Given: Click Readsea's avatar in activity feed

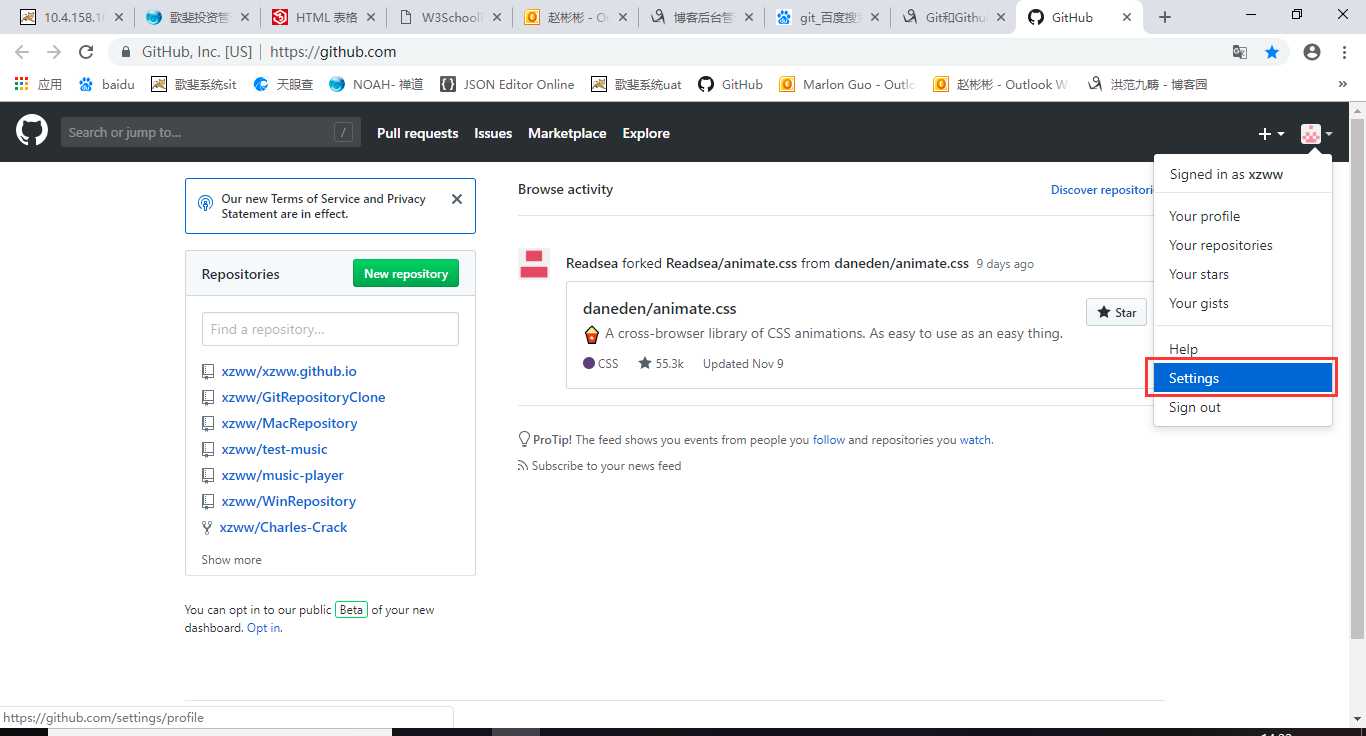Looking at the screenshot, I should click(534, 264).
